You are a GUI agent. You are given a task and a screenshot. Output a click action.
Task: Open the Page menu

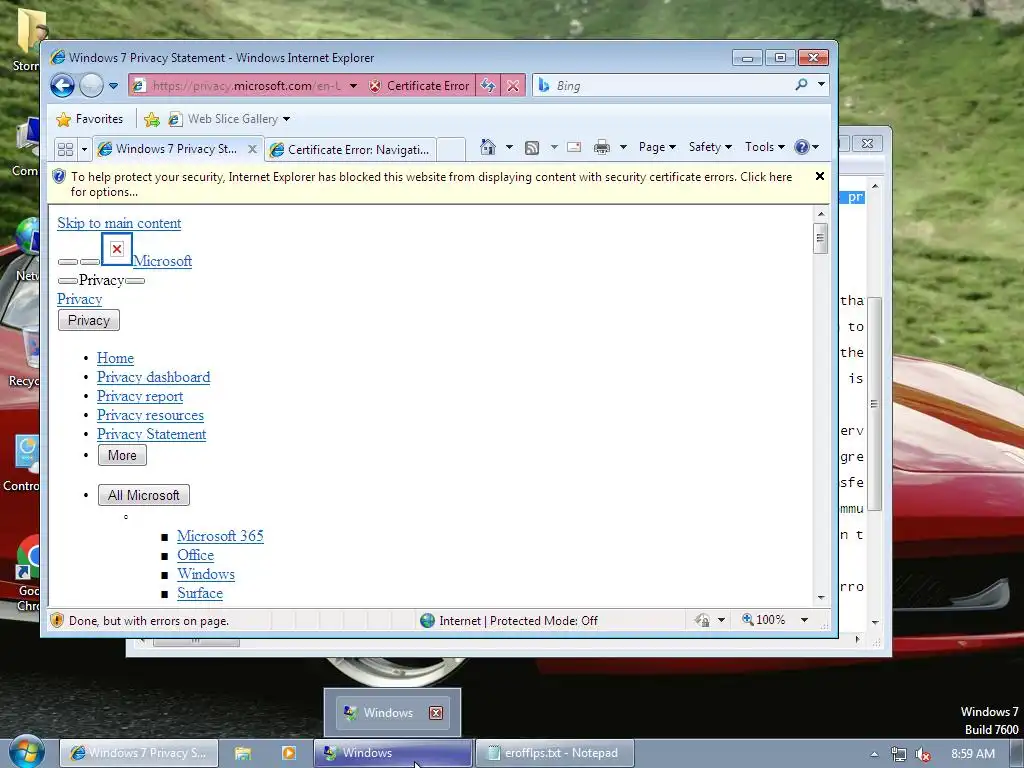tap(657, 147)
